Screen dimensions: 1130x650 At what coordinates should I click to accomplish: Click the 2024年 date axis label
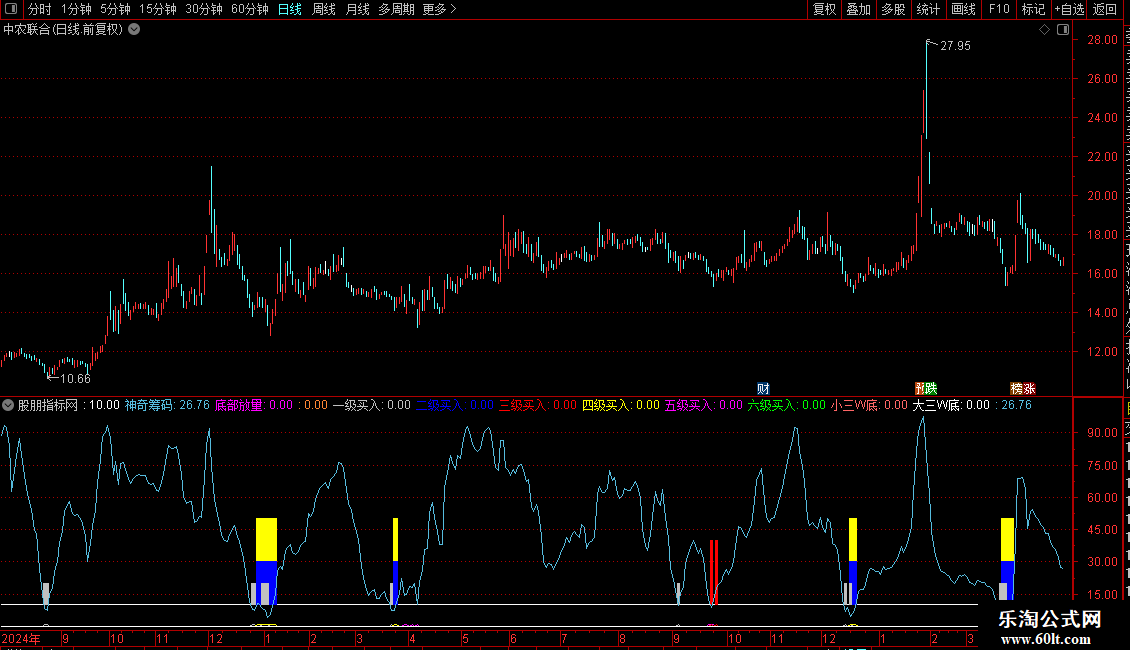21,638
